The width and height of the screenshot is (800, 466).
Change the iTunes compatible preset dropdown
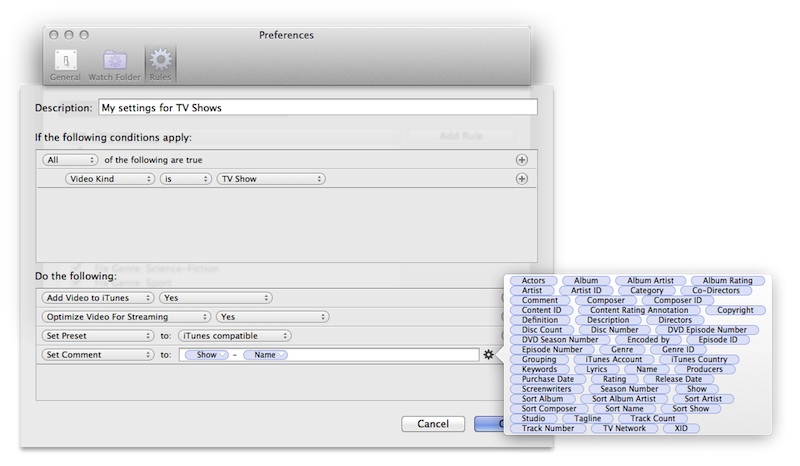(235, 336)
